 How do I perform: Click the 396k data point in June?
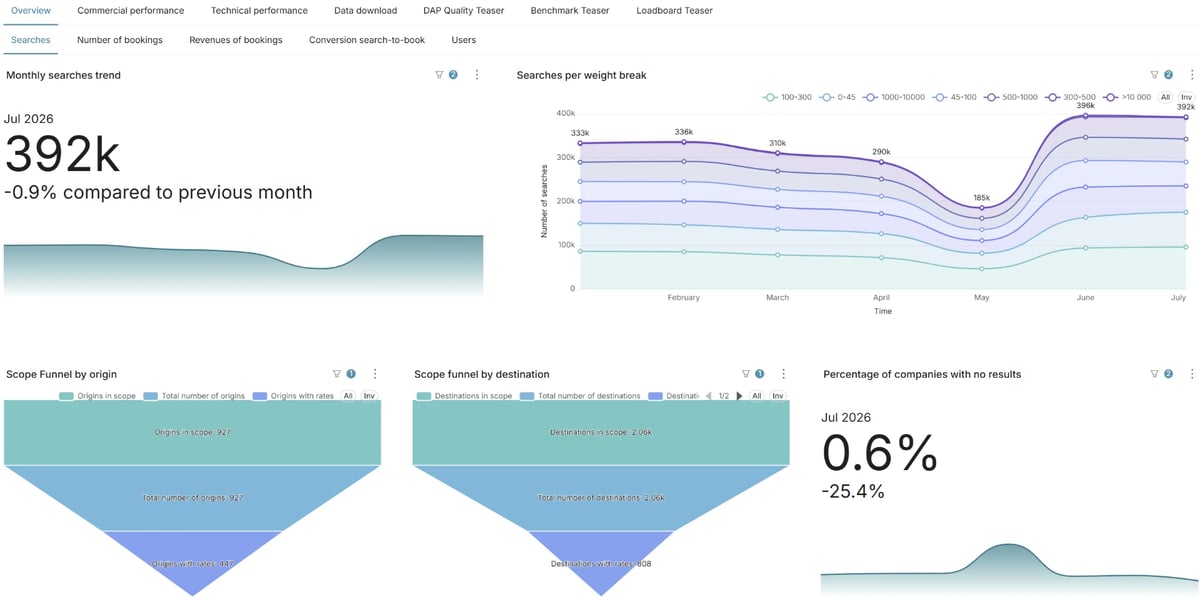tap(1085, 115)
